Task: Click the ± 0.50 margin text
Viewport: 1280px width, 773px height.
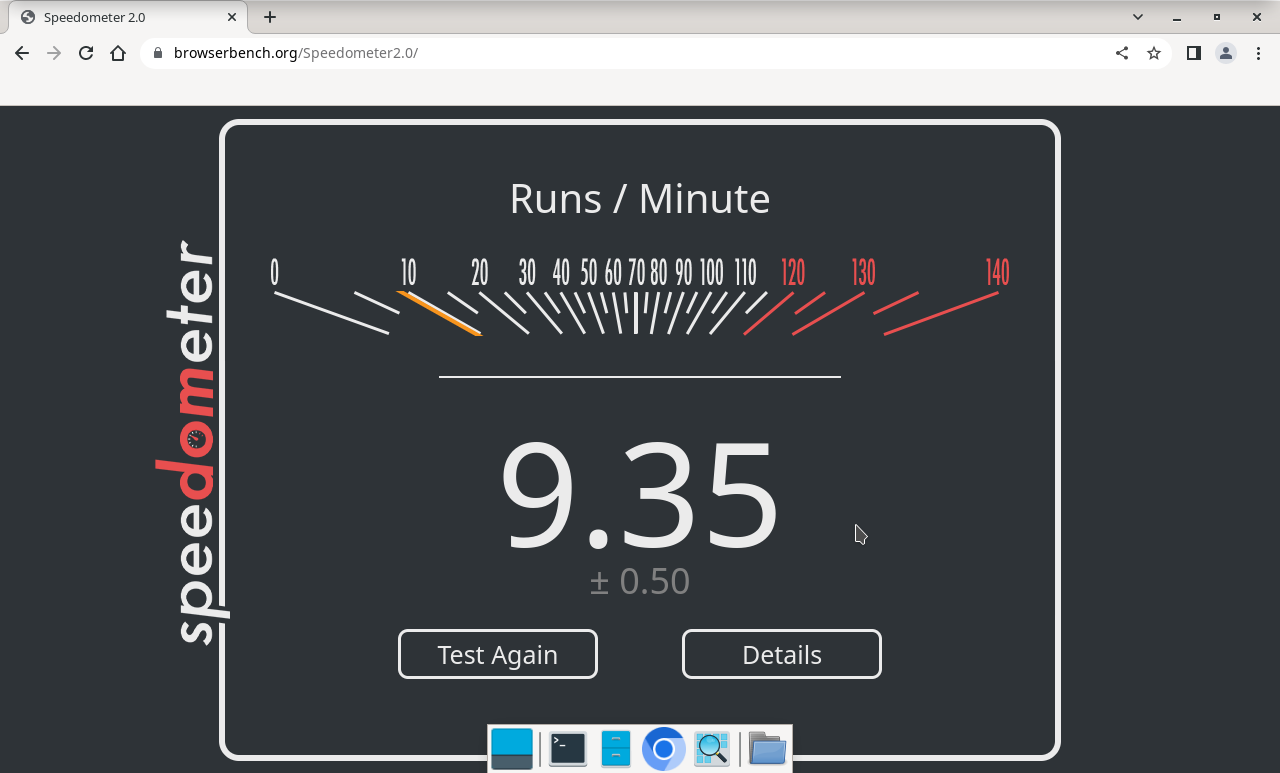Action: (x=640, y=581)
